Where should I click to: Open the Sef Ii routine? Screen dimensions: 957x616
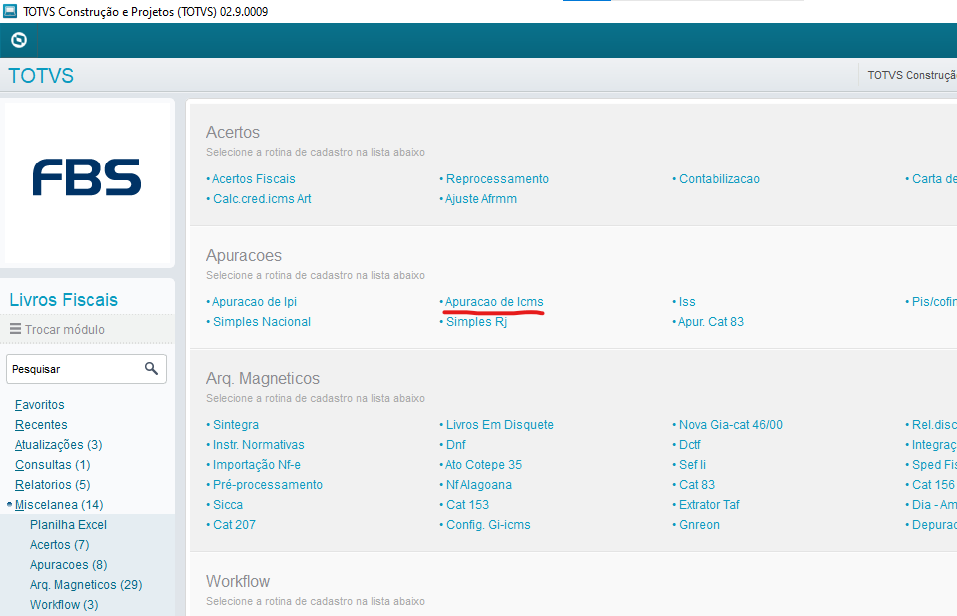click(x=693, y=465)
